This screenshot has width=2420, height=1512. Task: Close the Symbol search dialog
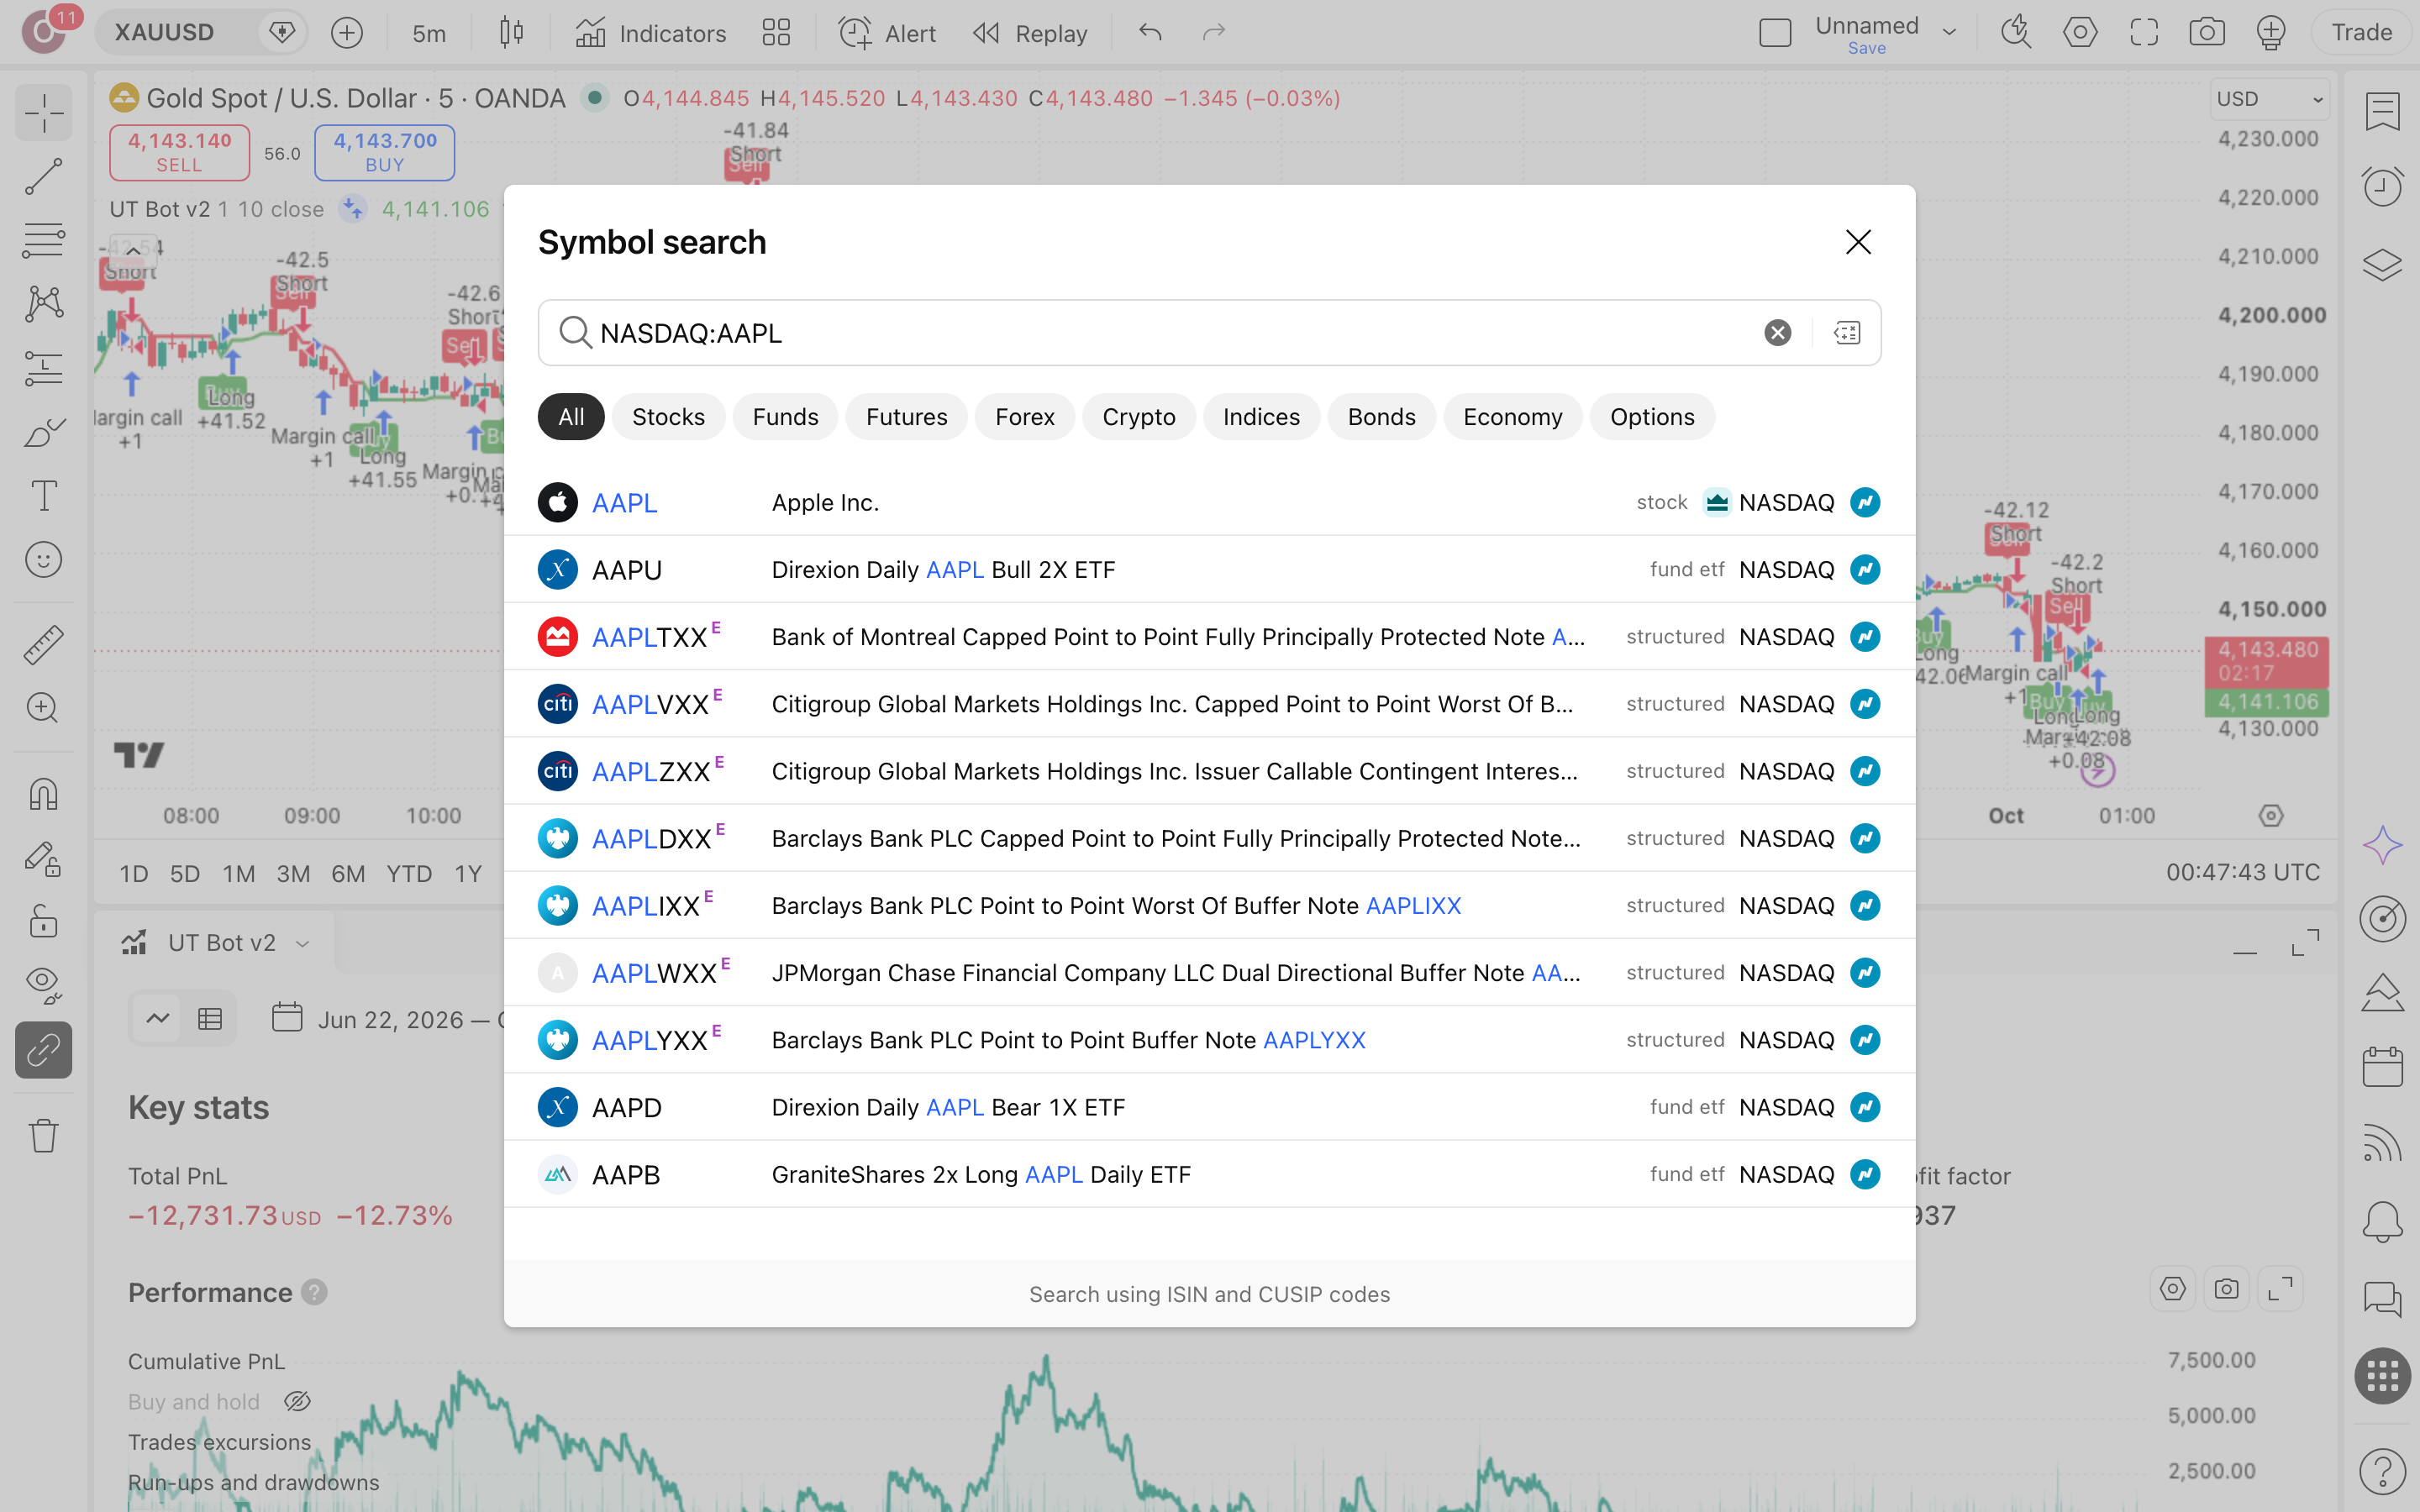(x=1858, y=242)
